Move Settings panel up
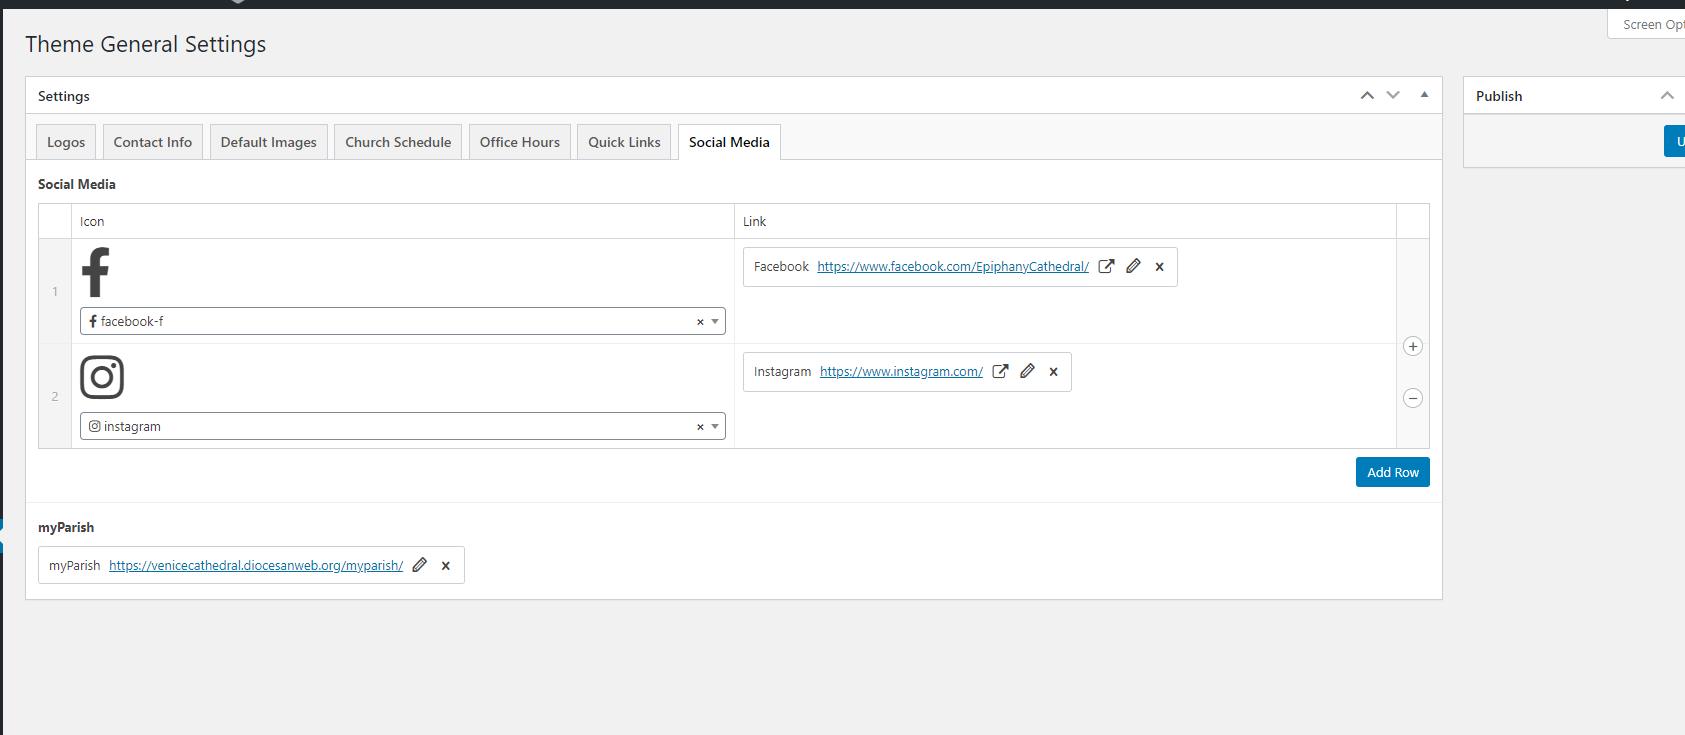This screenshot has height=735, width=1685. tap(1367, 95)
